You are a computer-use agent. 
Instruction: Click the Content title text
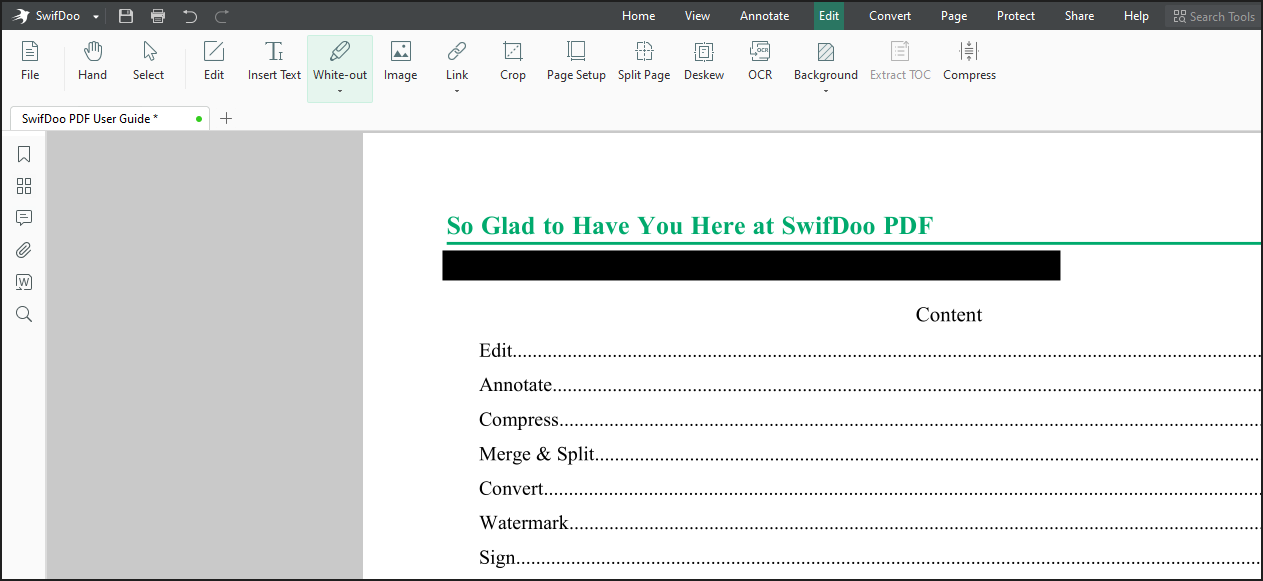pos(949,315)
